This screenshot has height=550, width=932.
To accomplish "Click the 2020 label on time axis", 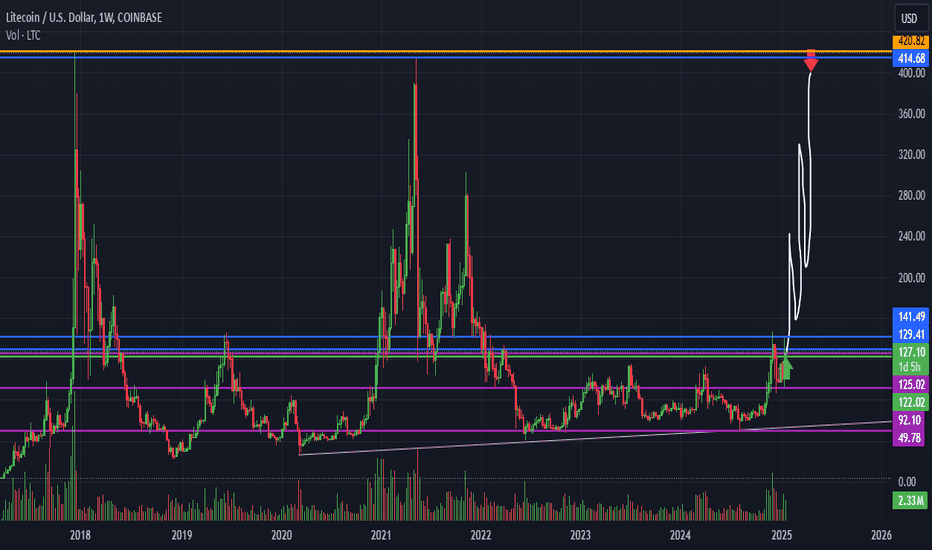I will coord(282,535).
